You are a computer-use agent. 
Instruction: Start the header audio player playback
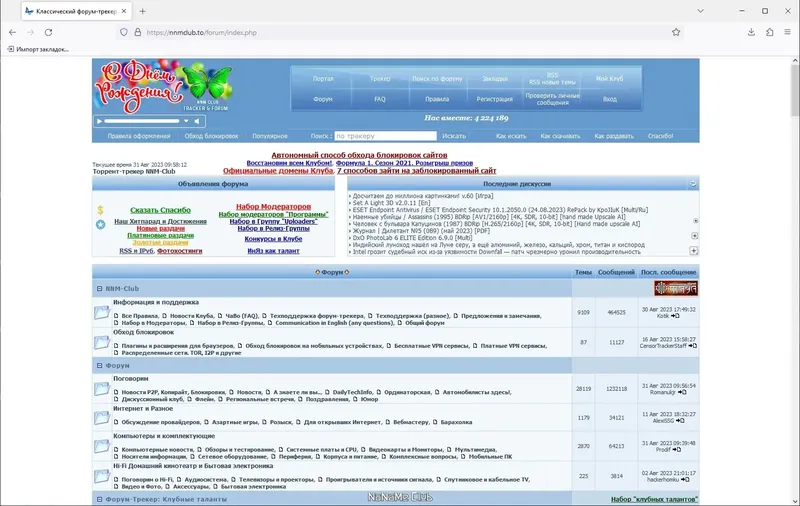(x=99, y=121)
